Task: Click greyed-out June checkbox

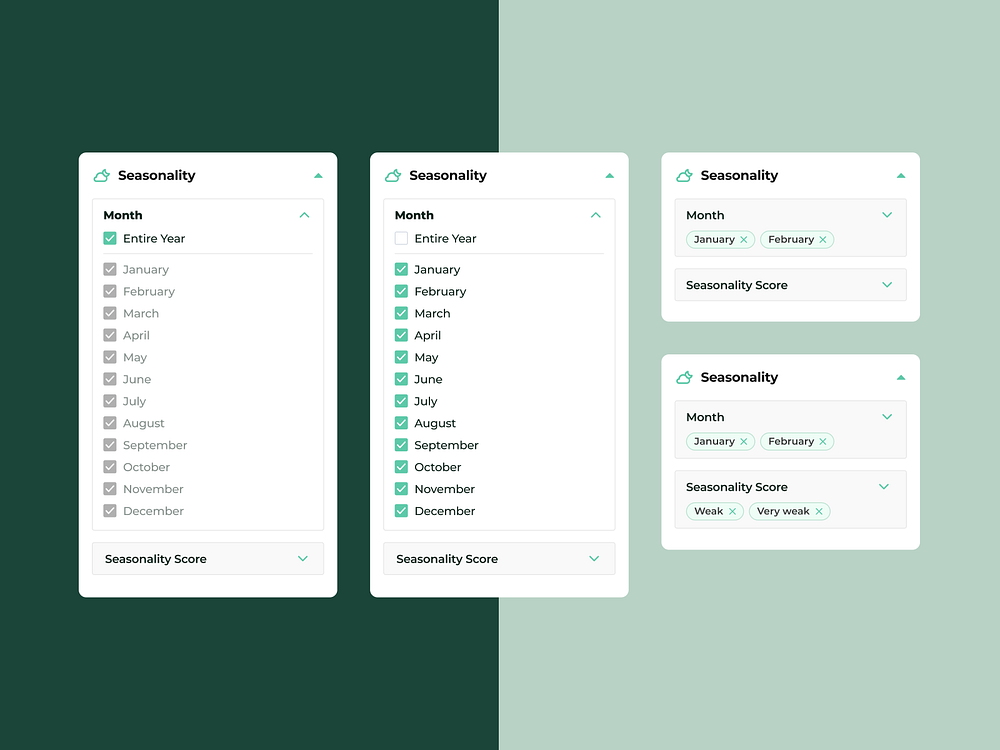Action: click(110, 379)
